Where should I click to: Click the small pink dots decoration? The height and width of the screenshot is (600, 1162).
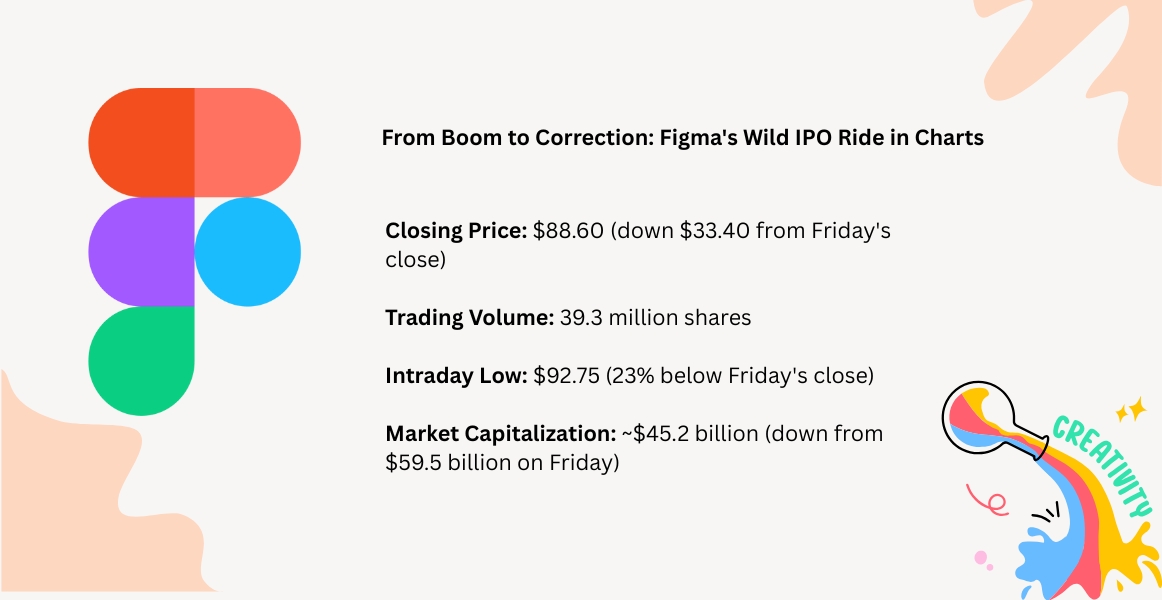point(984,558)
